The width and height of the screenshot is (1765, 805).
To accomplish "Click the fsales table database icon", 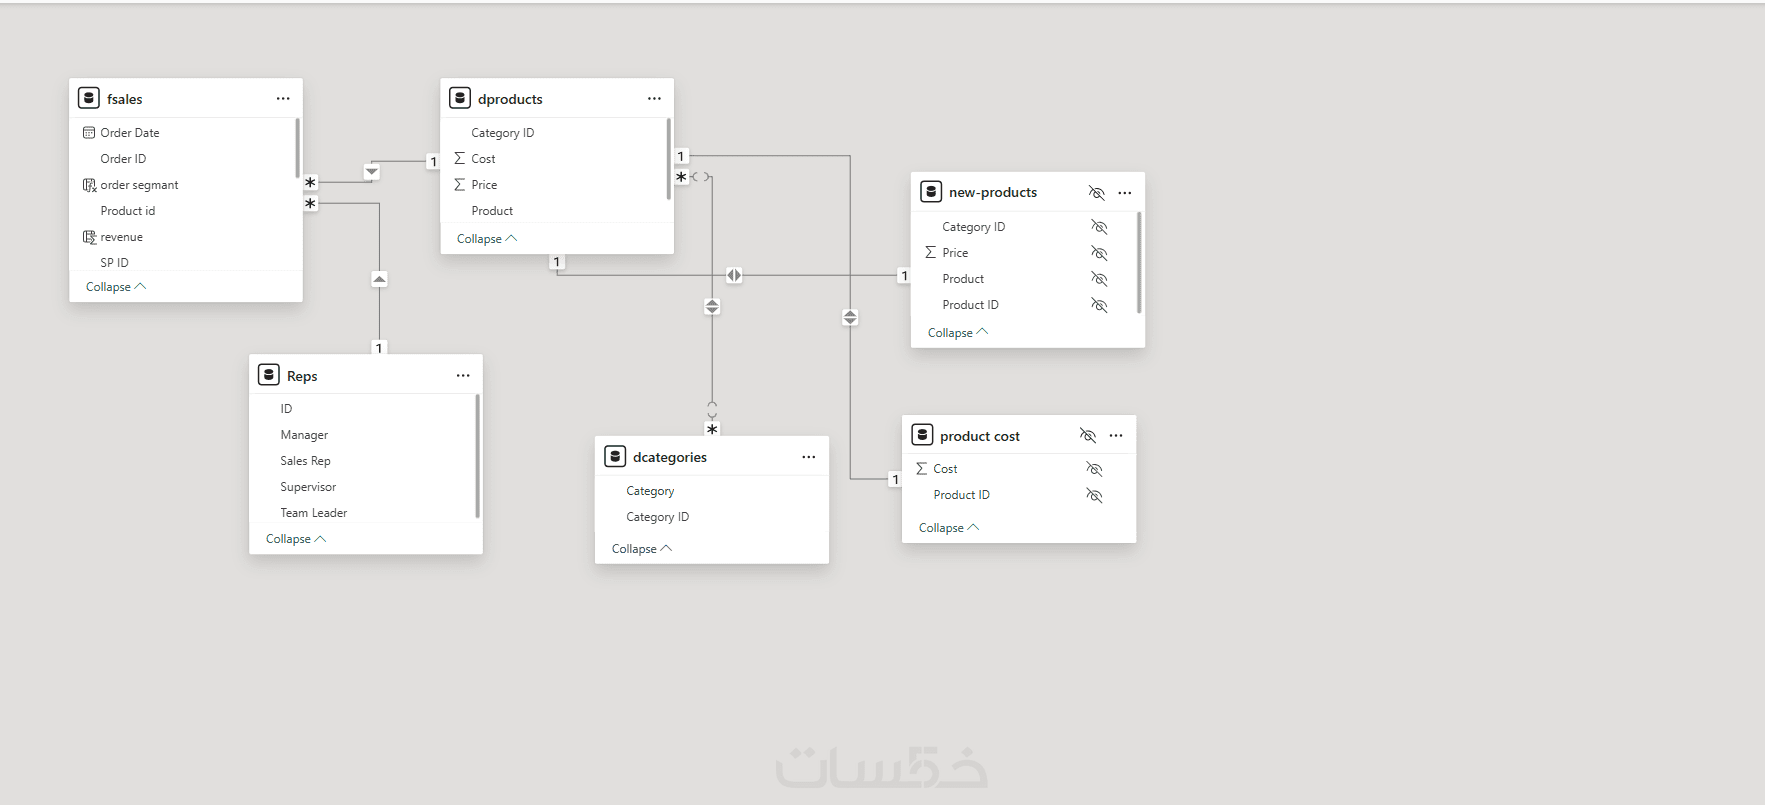I will point(89,98).
